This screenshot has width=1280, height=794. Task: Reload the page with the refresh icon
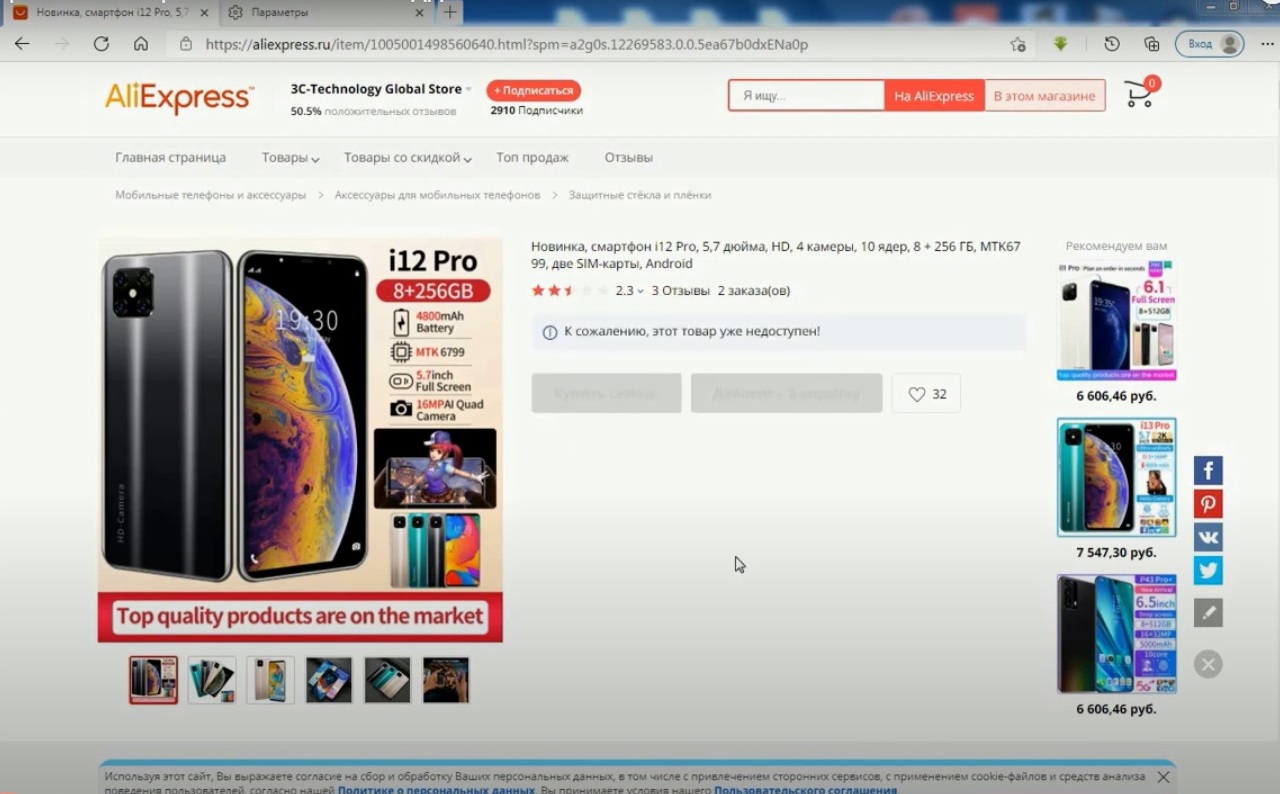coord(101,44)
